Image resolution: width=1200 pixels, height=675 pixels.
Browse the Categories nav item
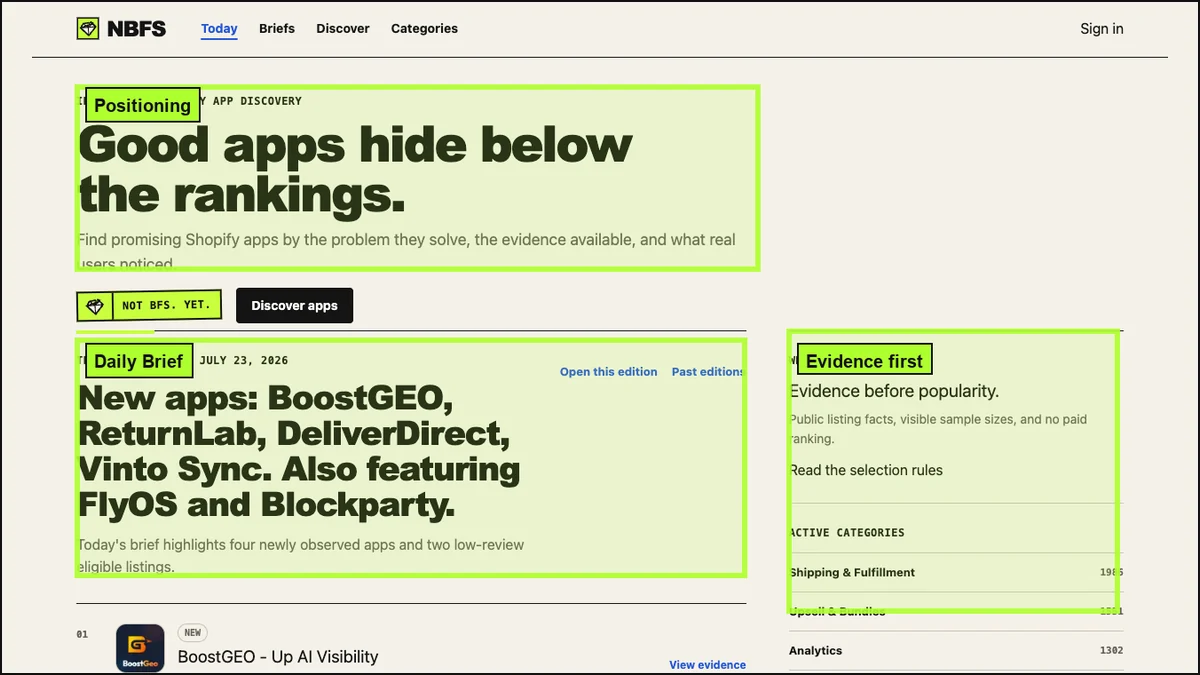pos(424,29)
